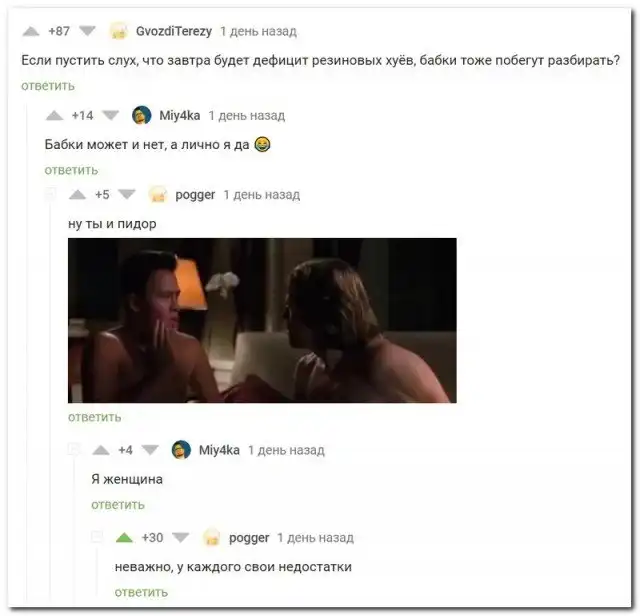Click the green upvote arrow on +30 comment
Screen dimensions: 640x616
coord(124,538)
